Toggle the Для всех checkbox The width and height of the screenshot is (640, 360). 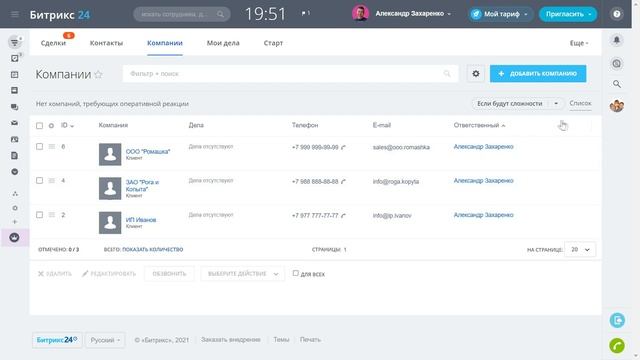(296, 273)
